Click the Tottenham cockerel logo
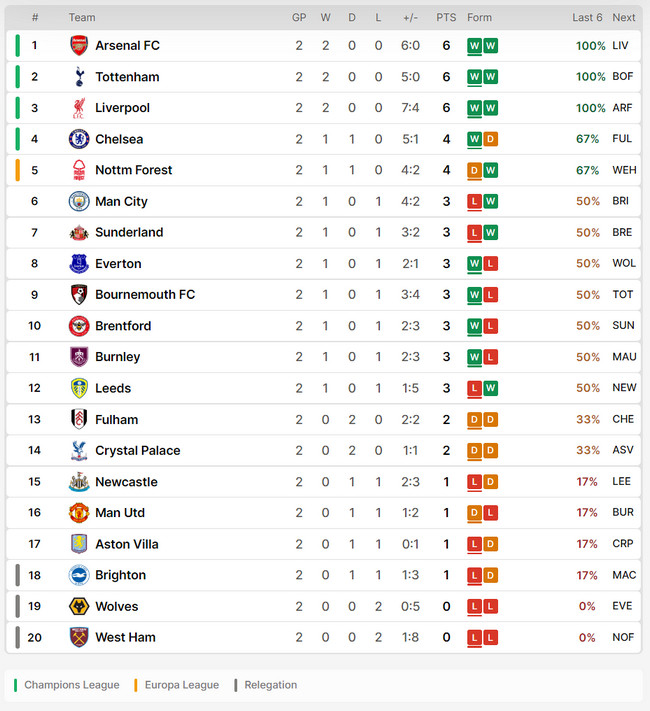The image size is (650, 711). pos(79,77)
